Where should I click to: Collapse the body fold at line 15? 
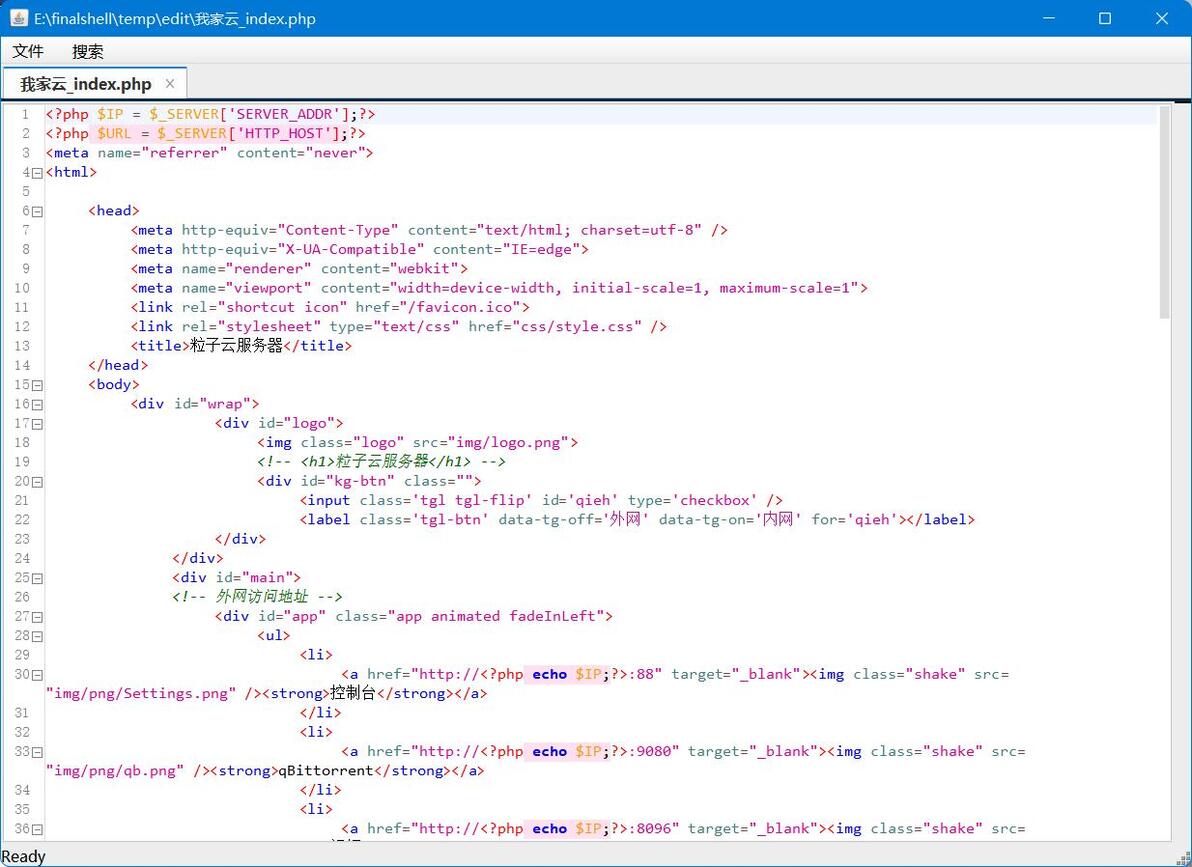point(37,386)
